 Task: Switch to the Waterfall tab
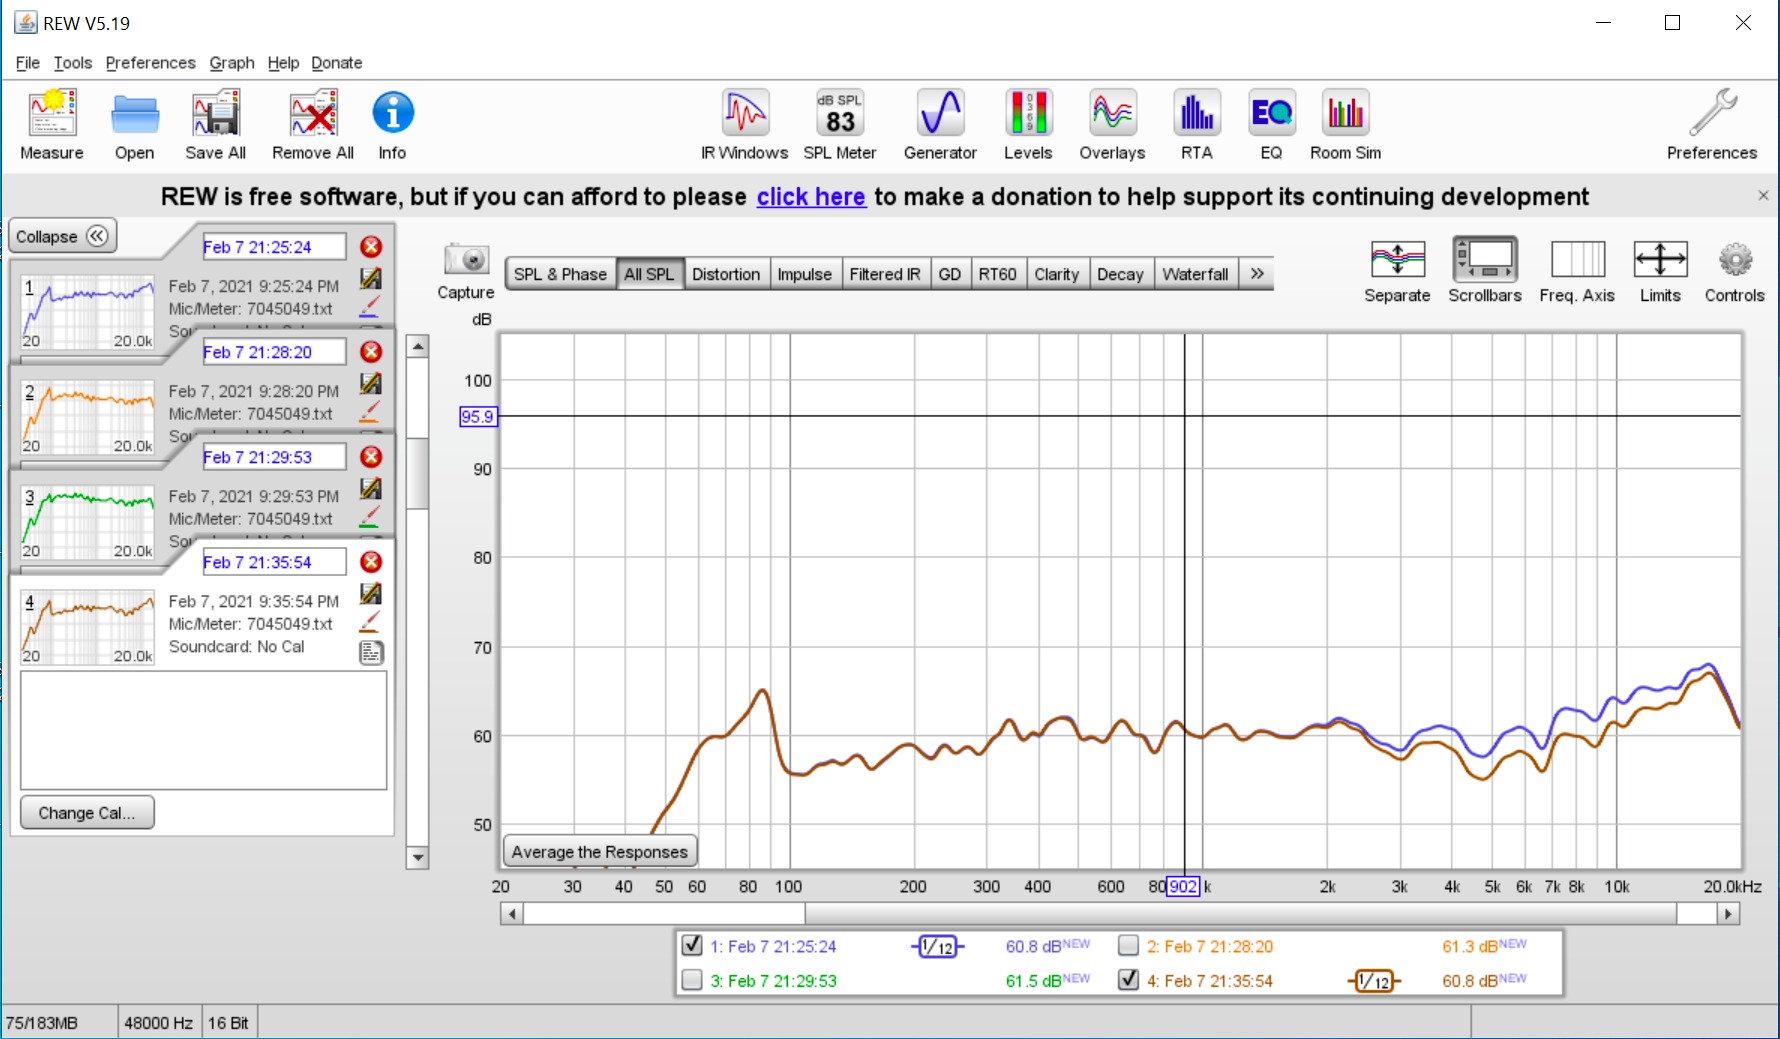point(1195,274)
